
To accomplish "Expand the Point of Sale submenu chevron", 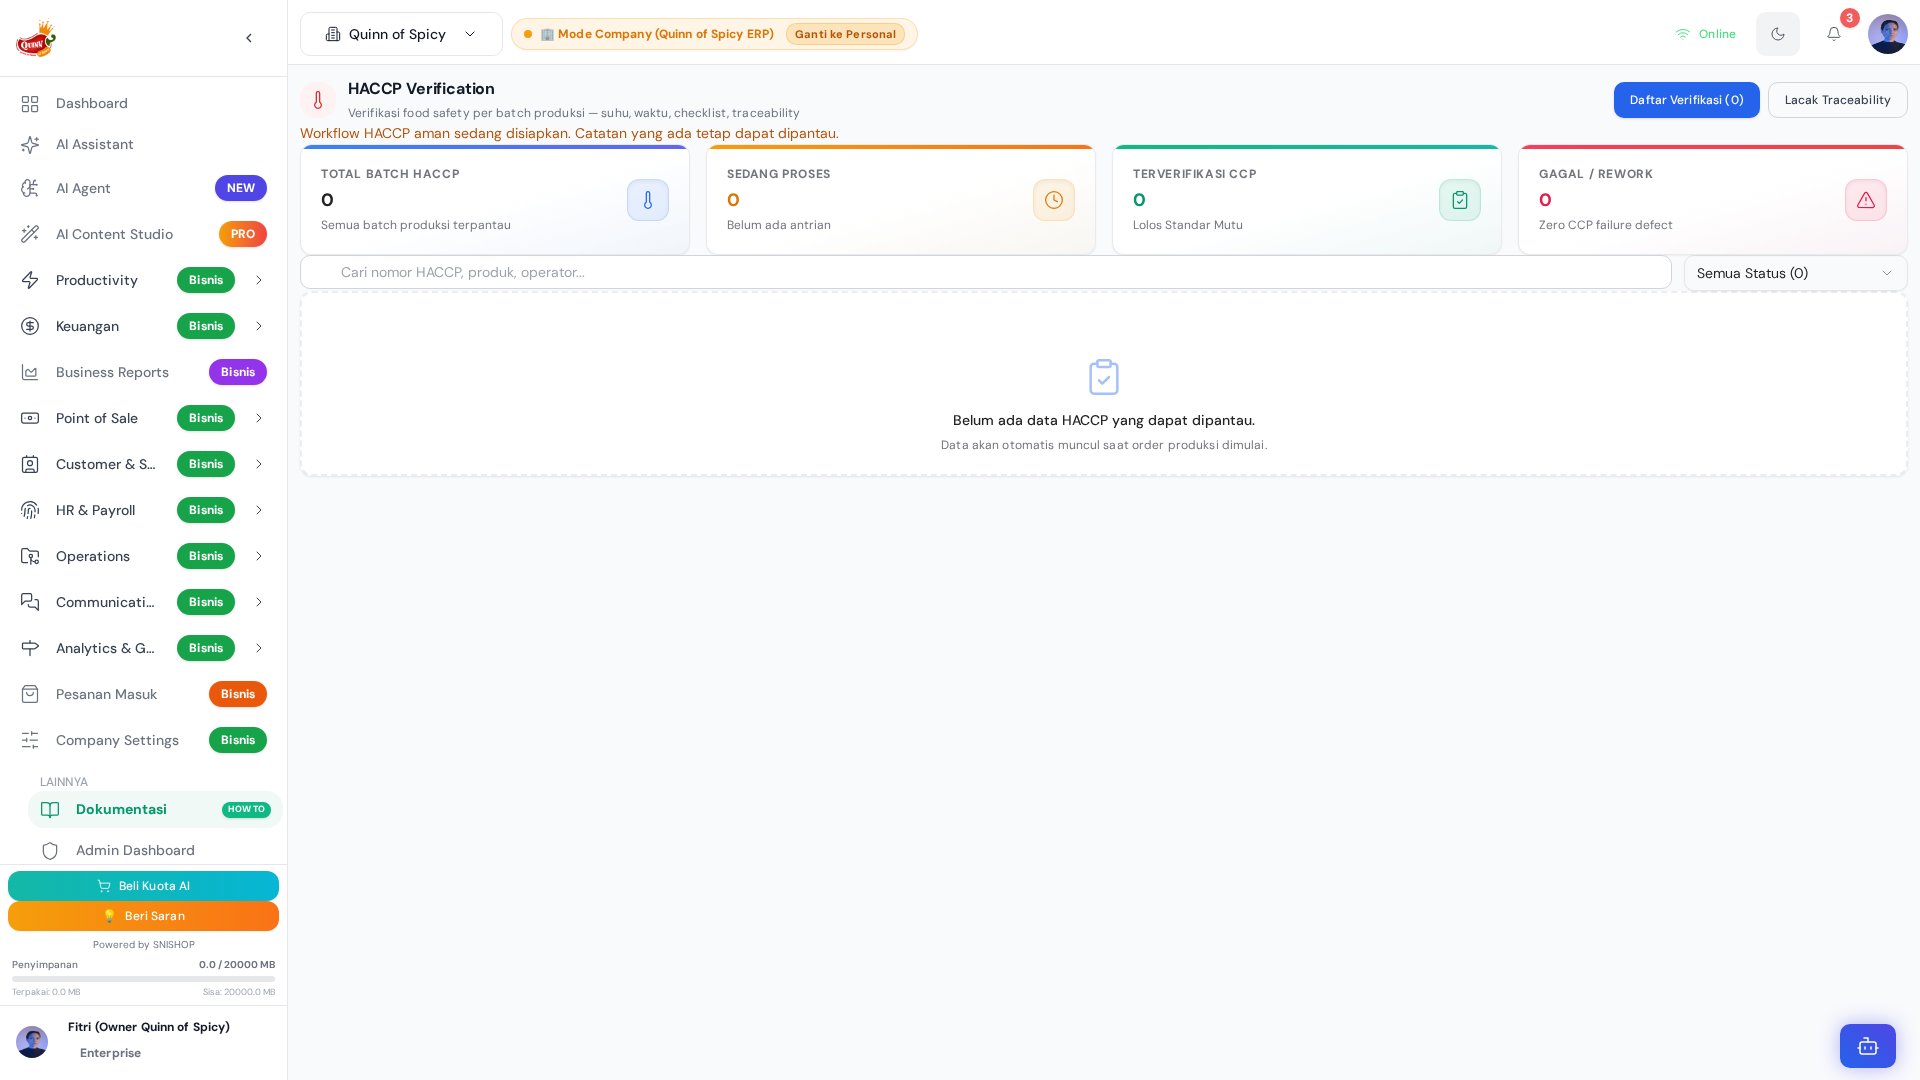I will click(259, 418).
